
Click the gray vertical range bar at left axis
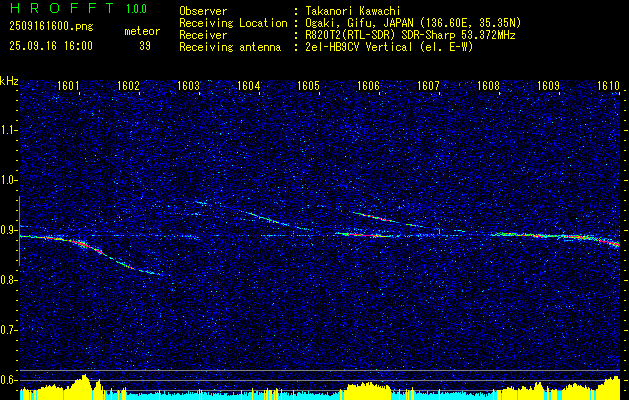coord(19,231)
